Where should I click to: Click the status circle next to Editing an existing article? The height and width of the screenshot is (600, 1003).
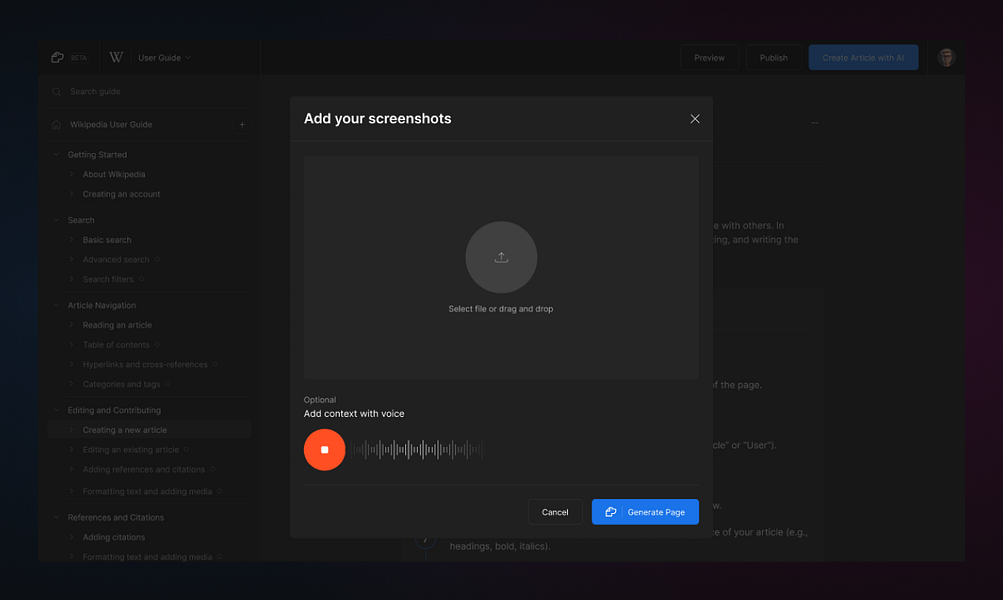[x=186, y=450]
